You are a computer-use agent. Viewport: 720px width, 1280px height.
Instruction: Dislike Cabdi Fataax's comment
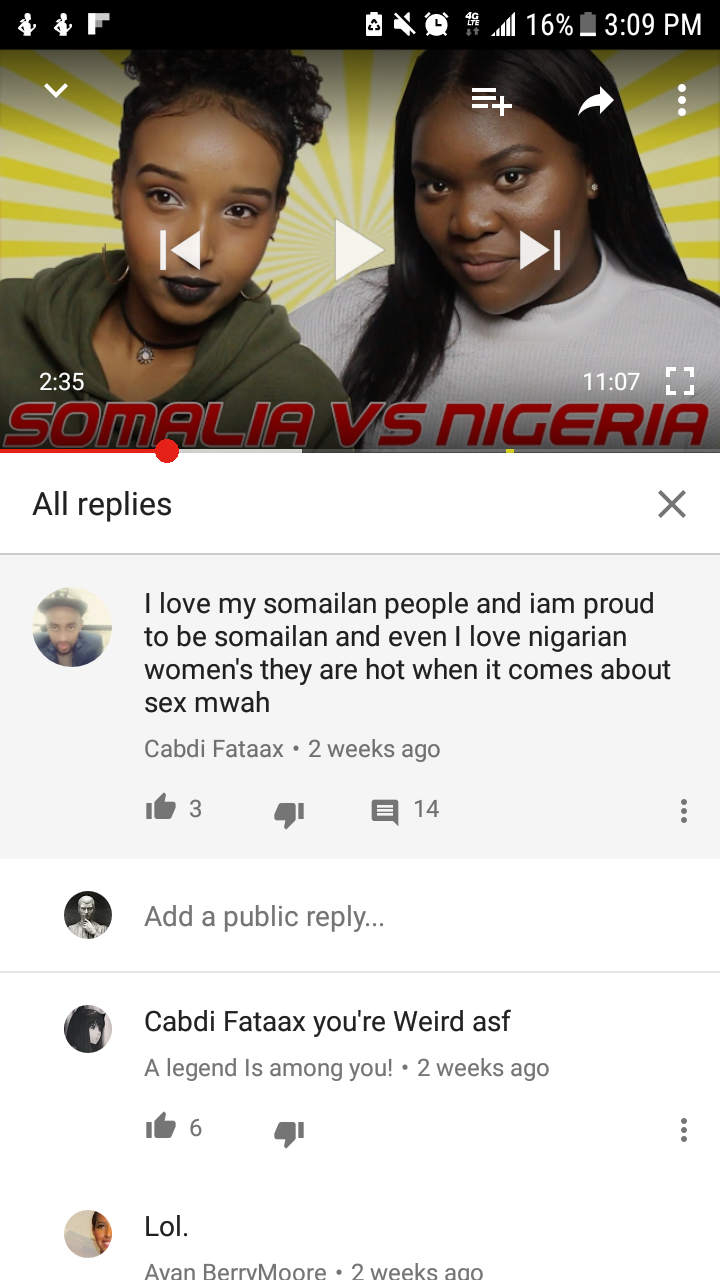[289, 814]
